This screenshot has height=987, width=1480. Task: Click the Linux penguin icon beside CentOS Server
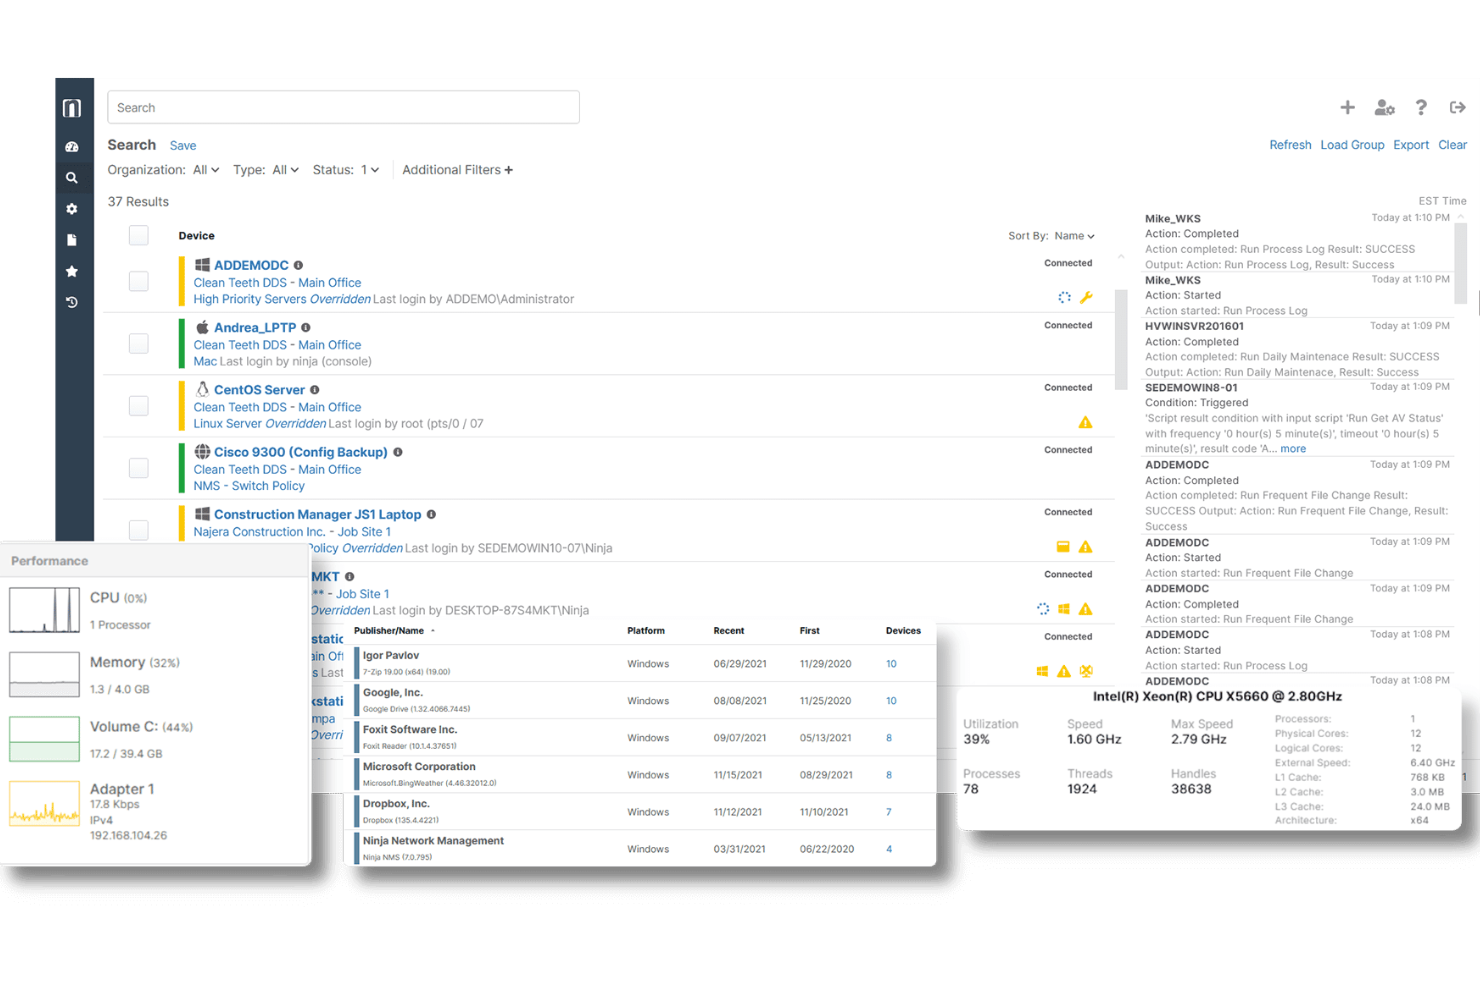click(202, 389)
